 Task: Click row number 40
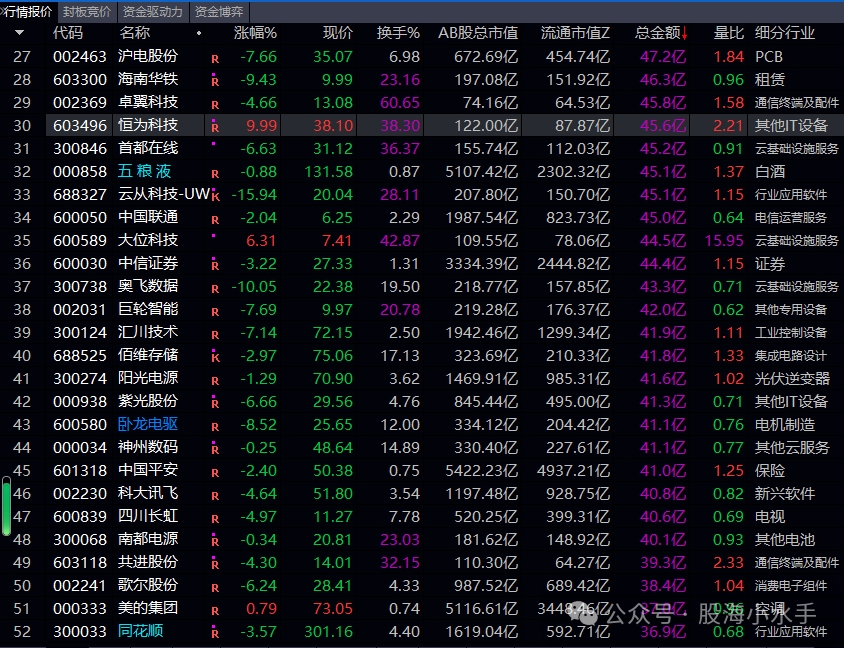click(22, 356)
